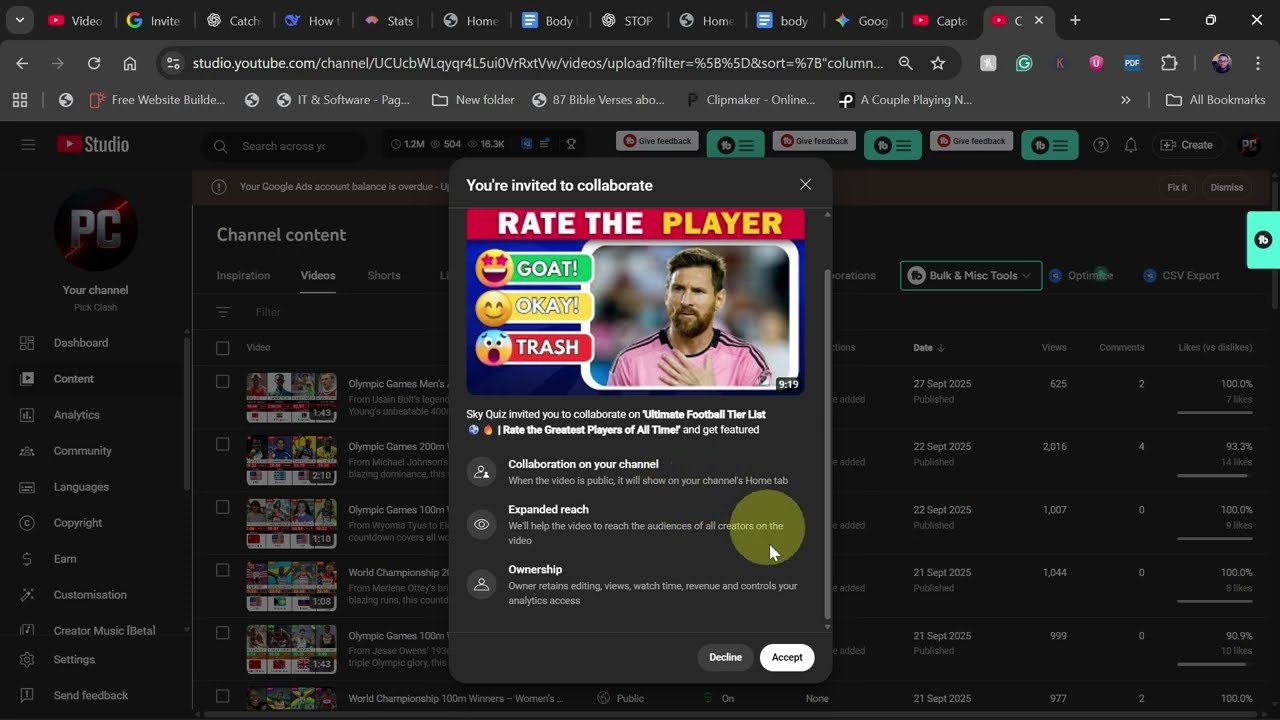The image size is (1280, 720).
Task: Click the Create button
Action: tap(1187, 145)
